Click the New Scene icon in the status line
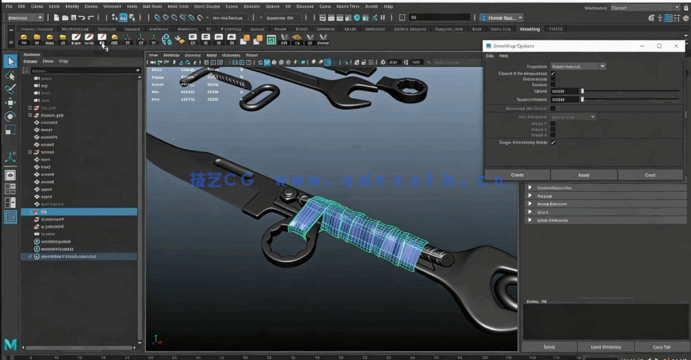This screenshot has width=691, height=360. [x=56, y=18]
